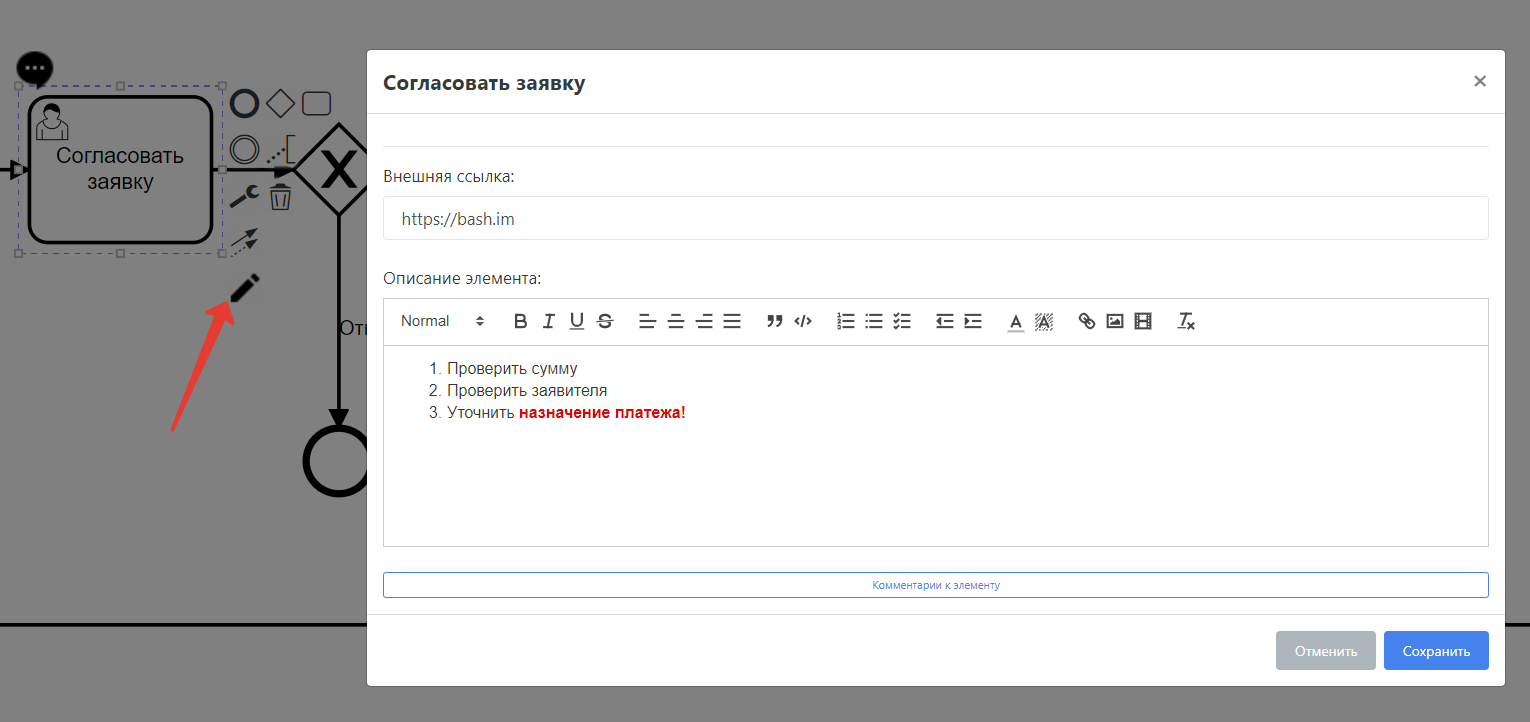The height and width of the screenshot is (722, 1530).
Task: Close the Согласовать заявку dialog
Action: pos(1480,82)
